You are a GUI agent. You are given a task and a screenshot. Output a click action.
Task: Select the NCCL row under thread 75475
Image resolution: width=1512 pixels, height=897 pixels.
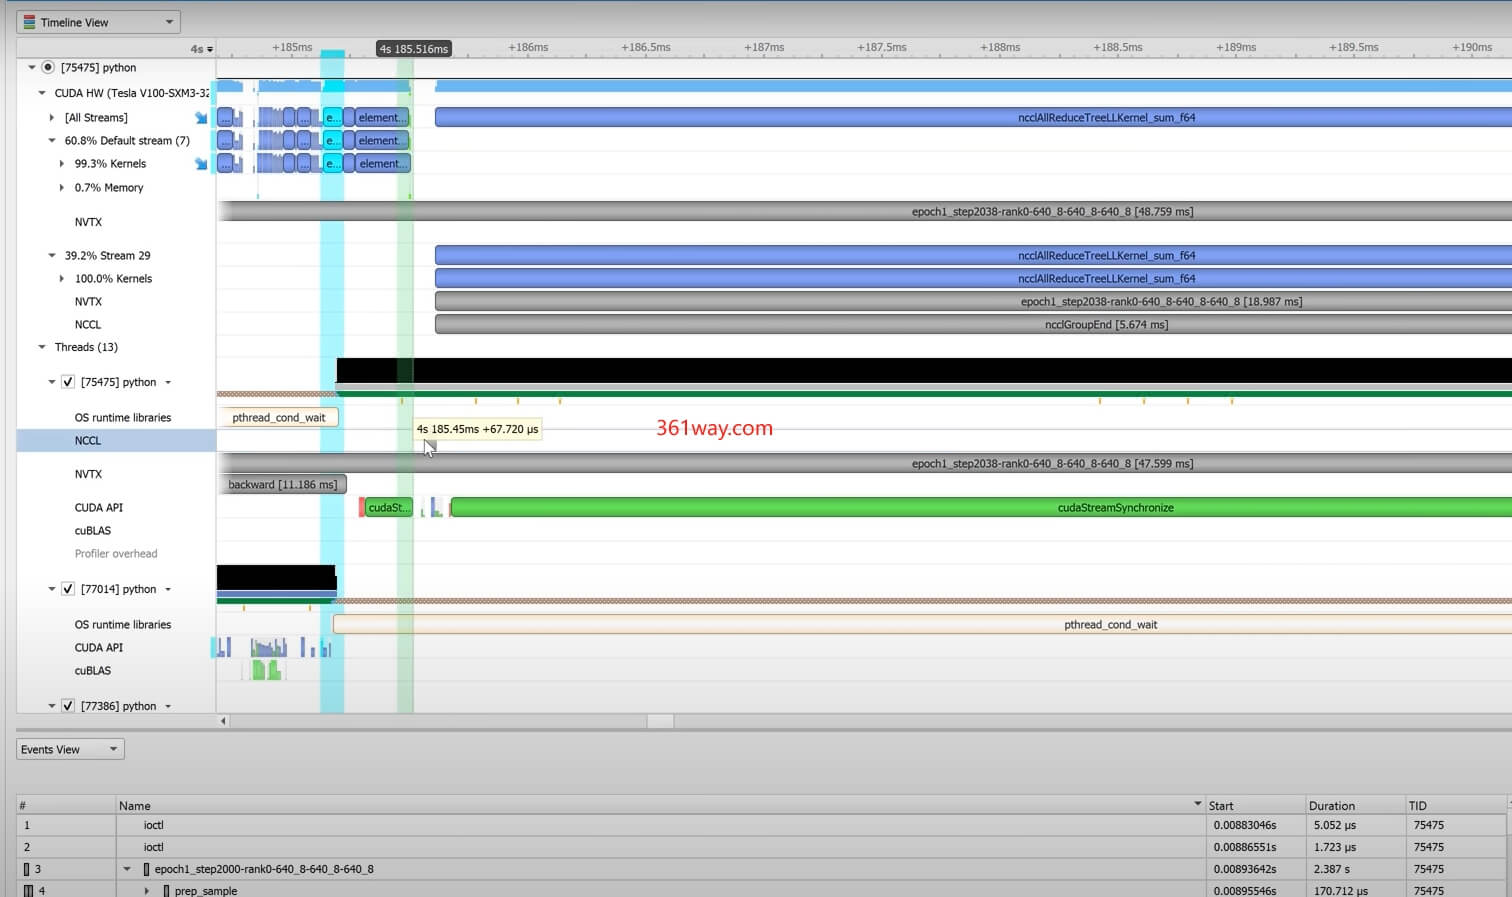coord(88,441)
